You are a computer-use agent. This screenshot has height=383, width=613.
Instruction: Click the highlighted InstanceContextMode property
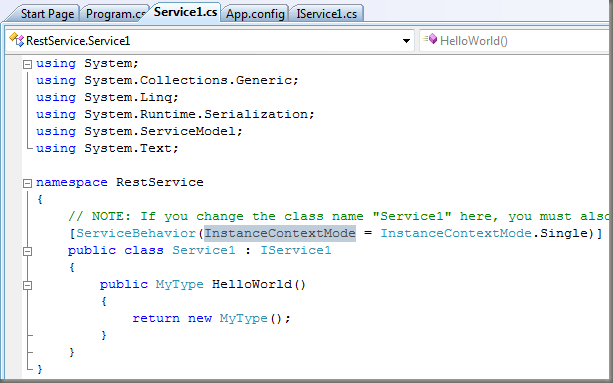(x=280, y=233)
